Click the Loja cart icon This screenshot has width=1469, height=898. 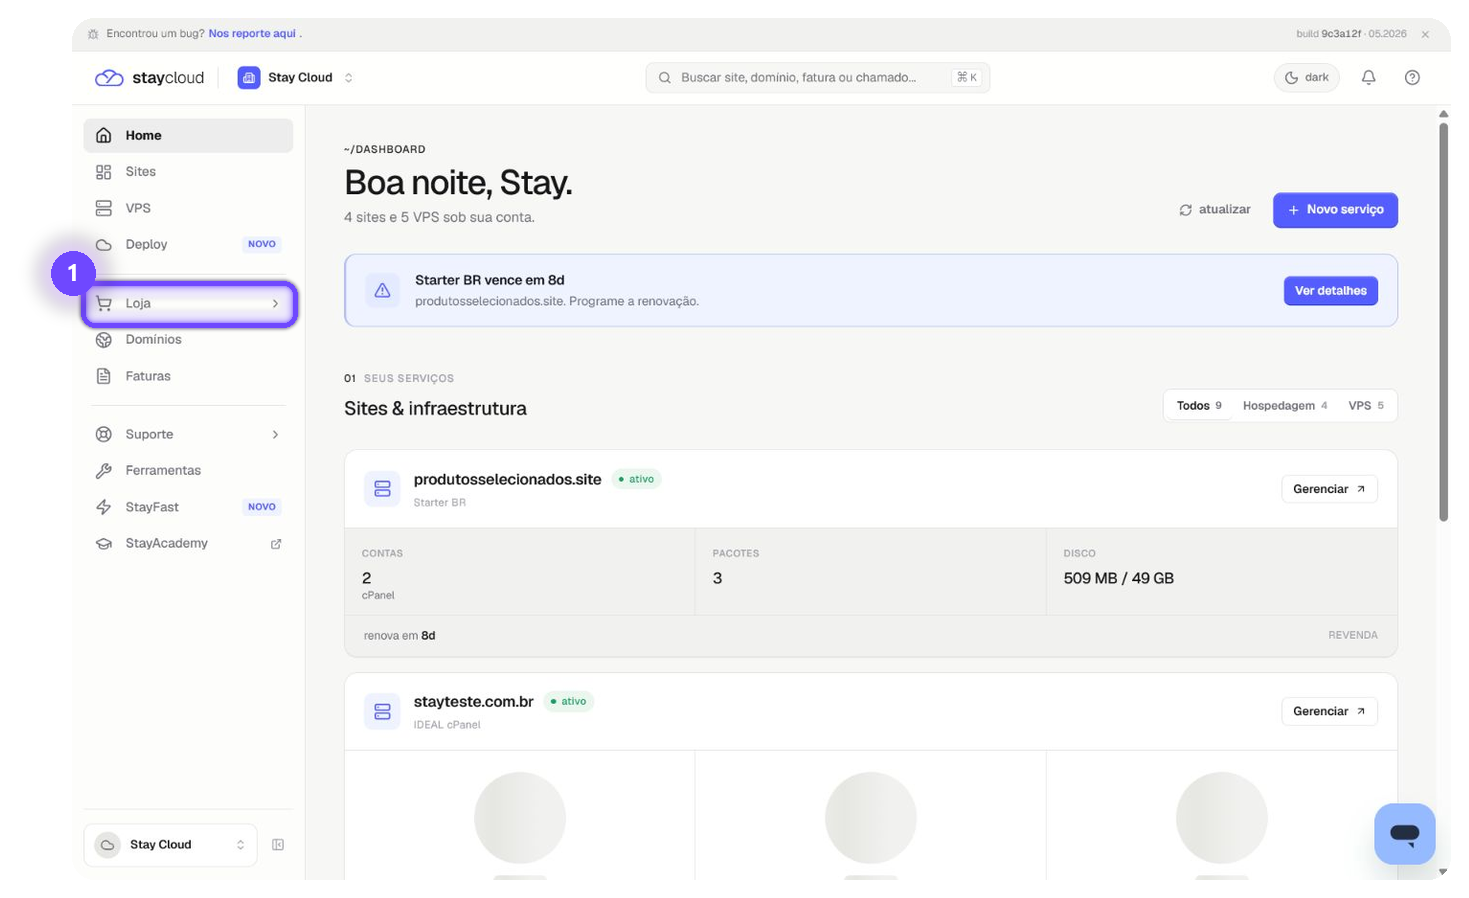[x=104, y=304]
